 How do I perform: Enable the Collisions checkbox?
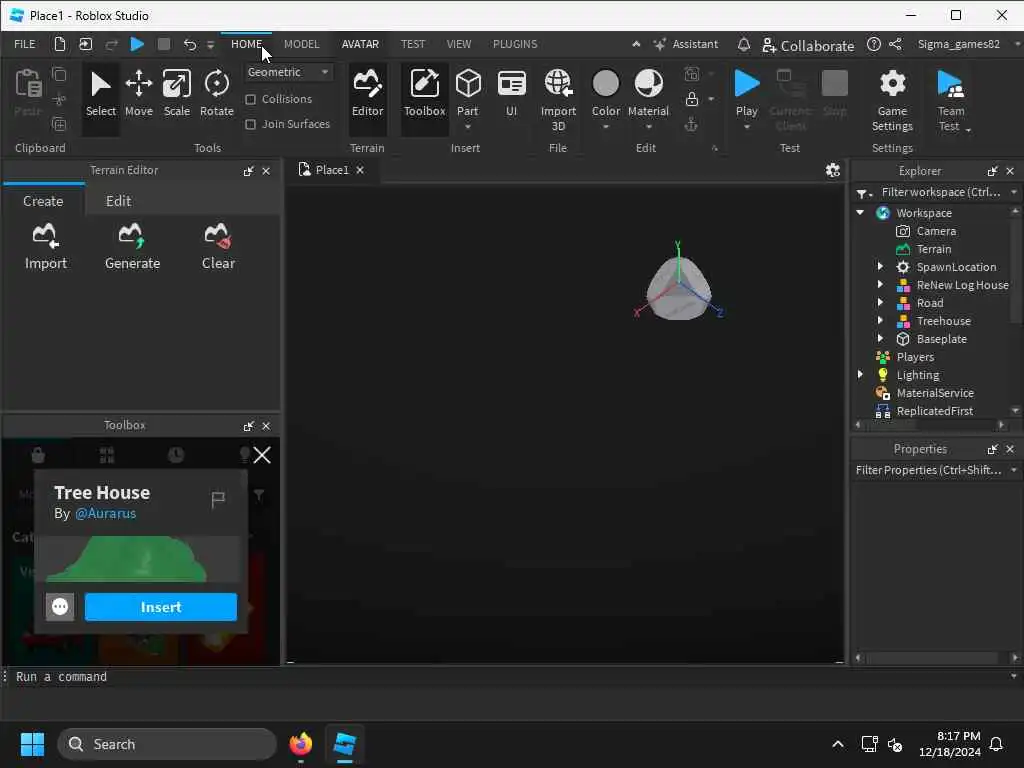250,99
